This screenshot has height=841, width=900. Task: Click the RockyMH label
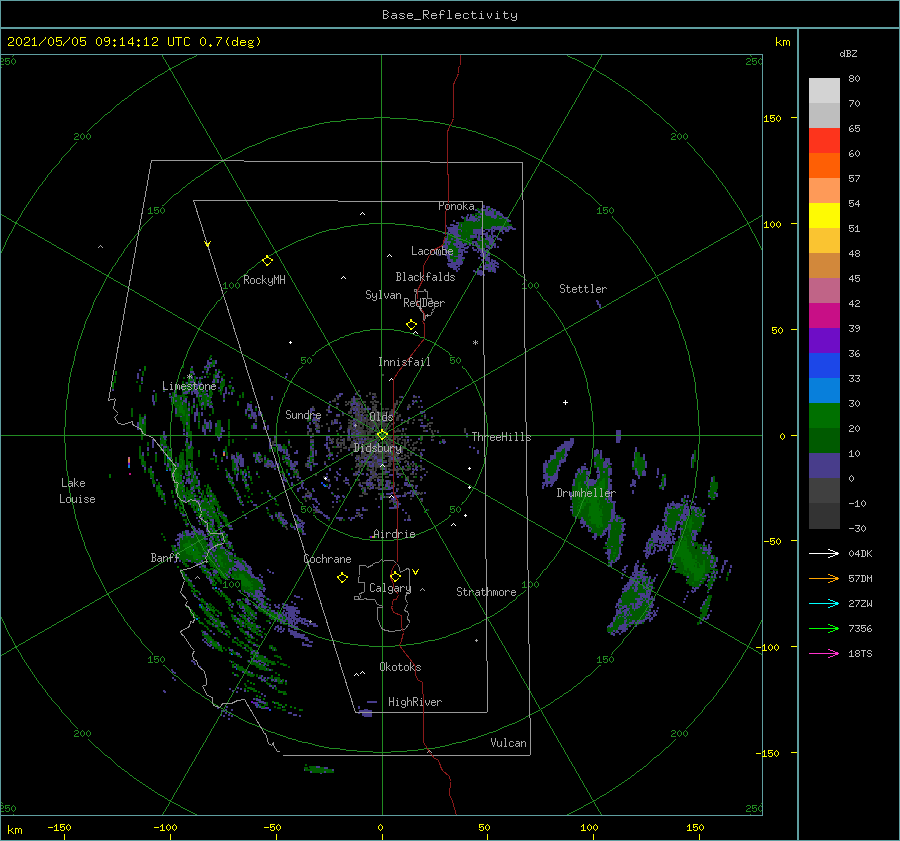(264, 280)
